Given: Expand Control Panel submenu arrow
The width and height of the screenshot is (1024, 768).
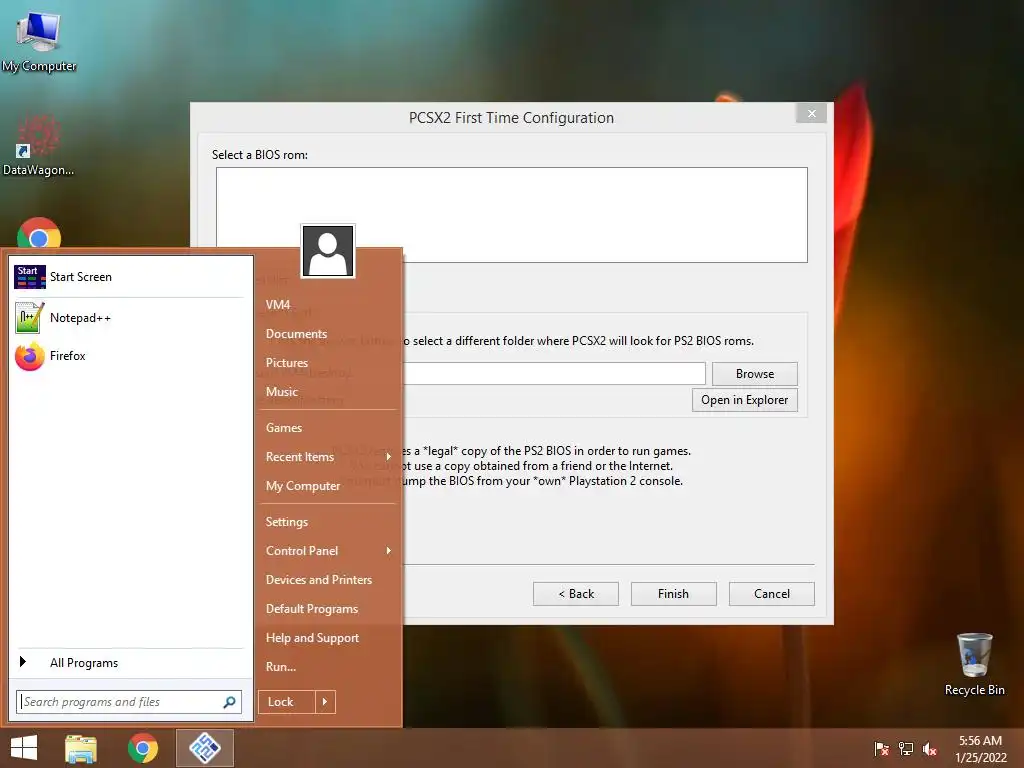Looking at the screenshot, I should [389, 551].
